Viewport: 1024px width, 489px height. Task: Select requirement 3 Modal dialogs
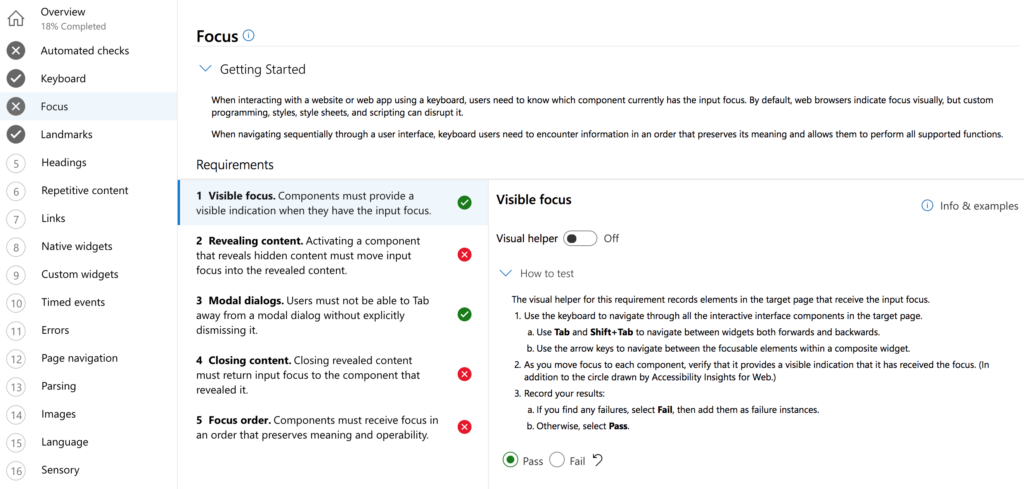[333, 315]
